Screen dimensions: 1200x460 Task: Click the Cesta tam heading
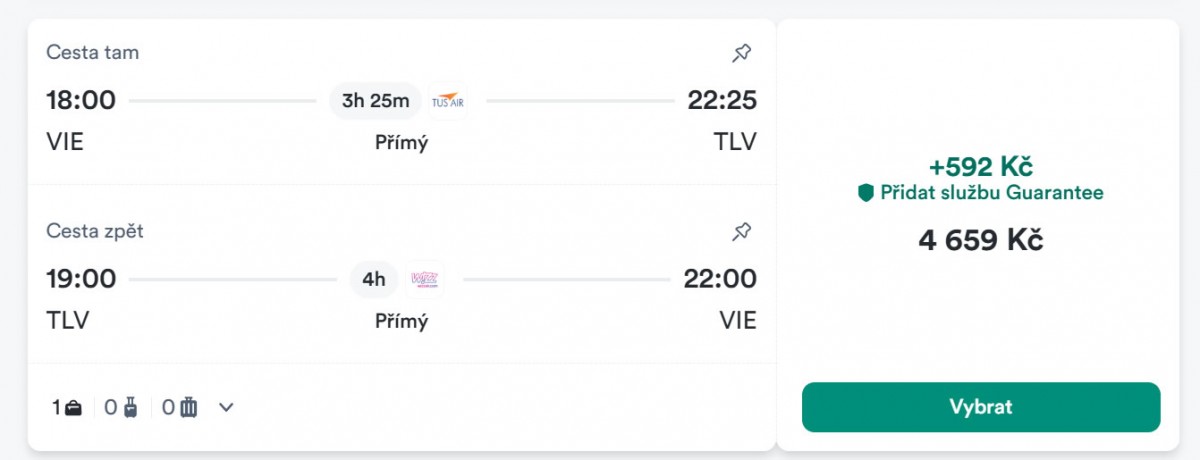click(93, 53)
